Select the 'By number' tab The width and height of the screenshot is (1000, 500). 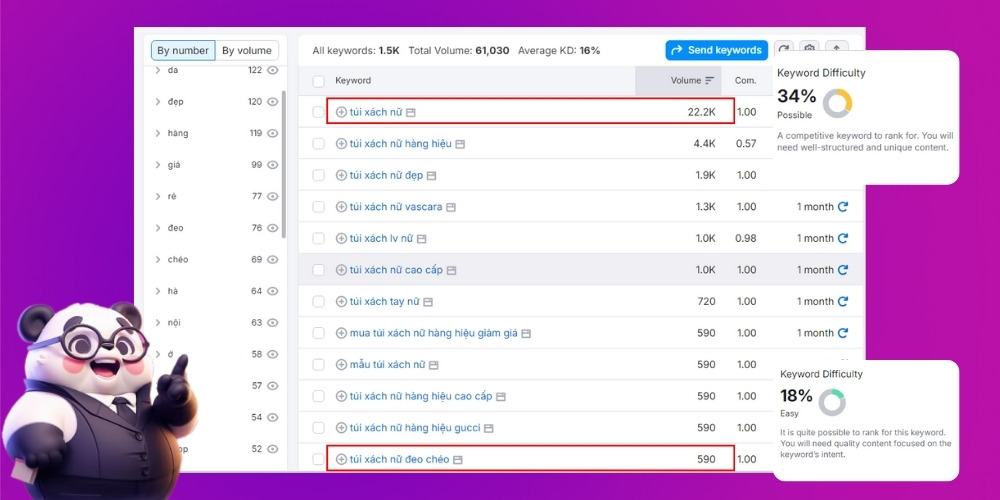click(183, 50)
